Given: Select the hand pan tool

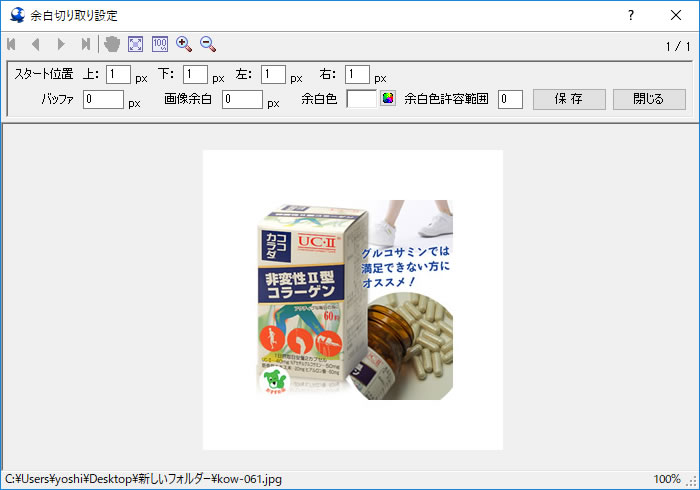Looking at the screenshot, I should click(112, 44).
